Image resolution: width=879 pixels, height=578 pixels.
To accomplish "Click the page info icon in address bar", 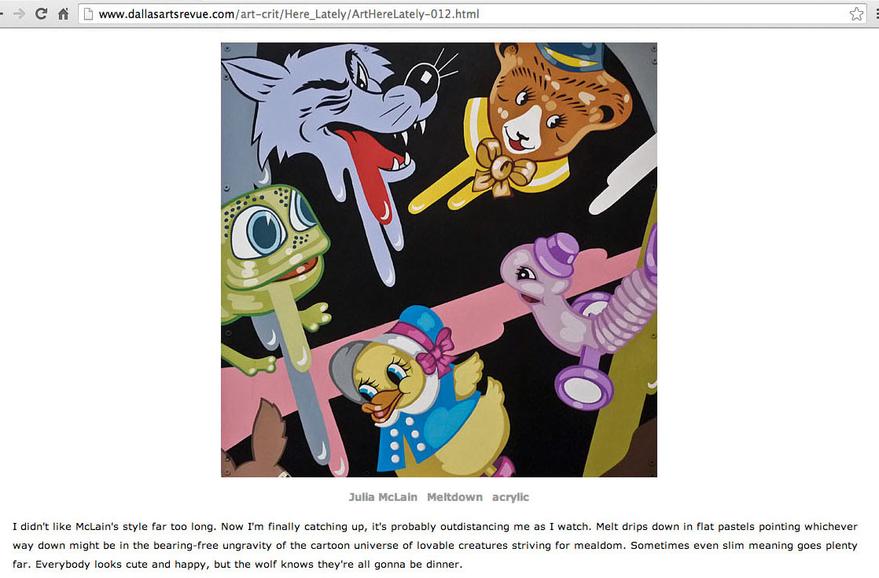I will [x=87, y=14].
